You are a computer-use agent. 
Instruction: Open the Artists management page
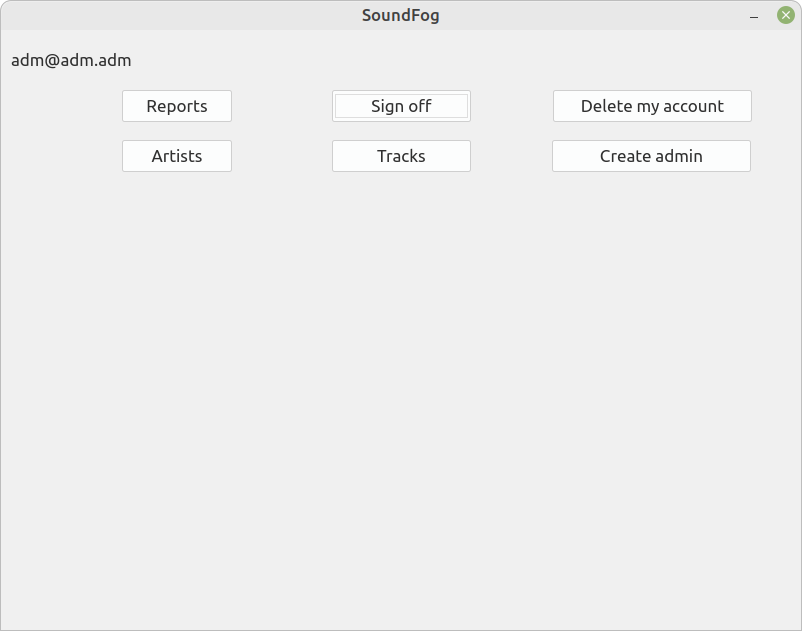pyautogui.click(x=177, y=156)
